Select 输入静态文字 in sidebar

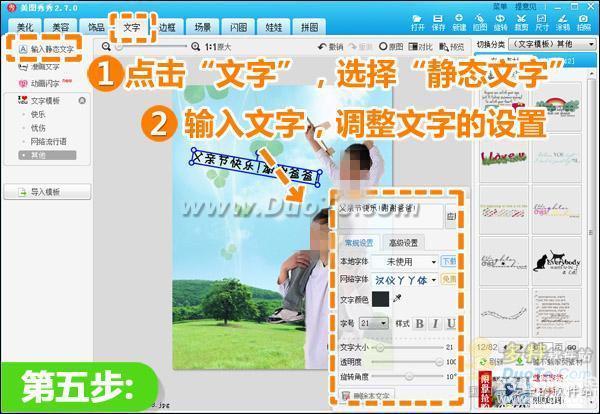coord(46,49)
